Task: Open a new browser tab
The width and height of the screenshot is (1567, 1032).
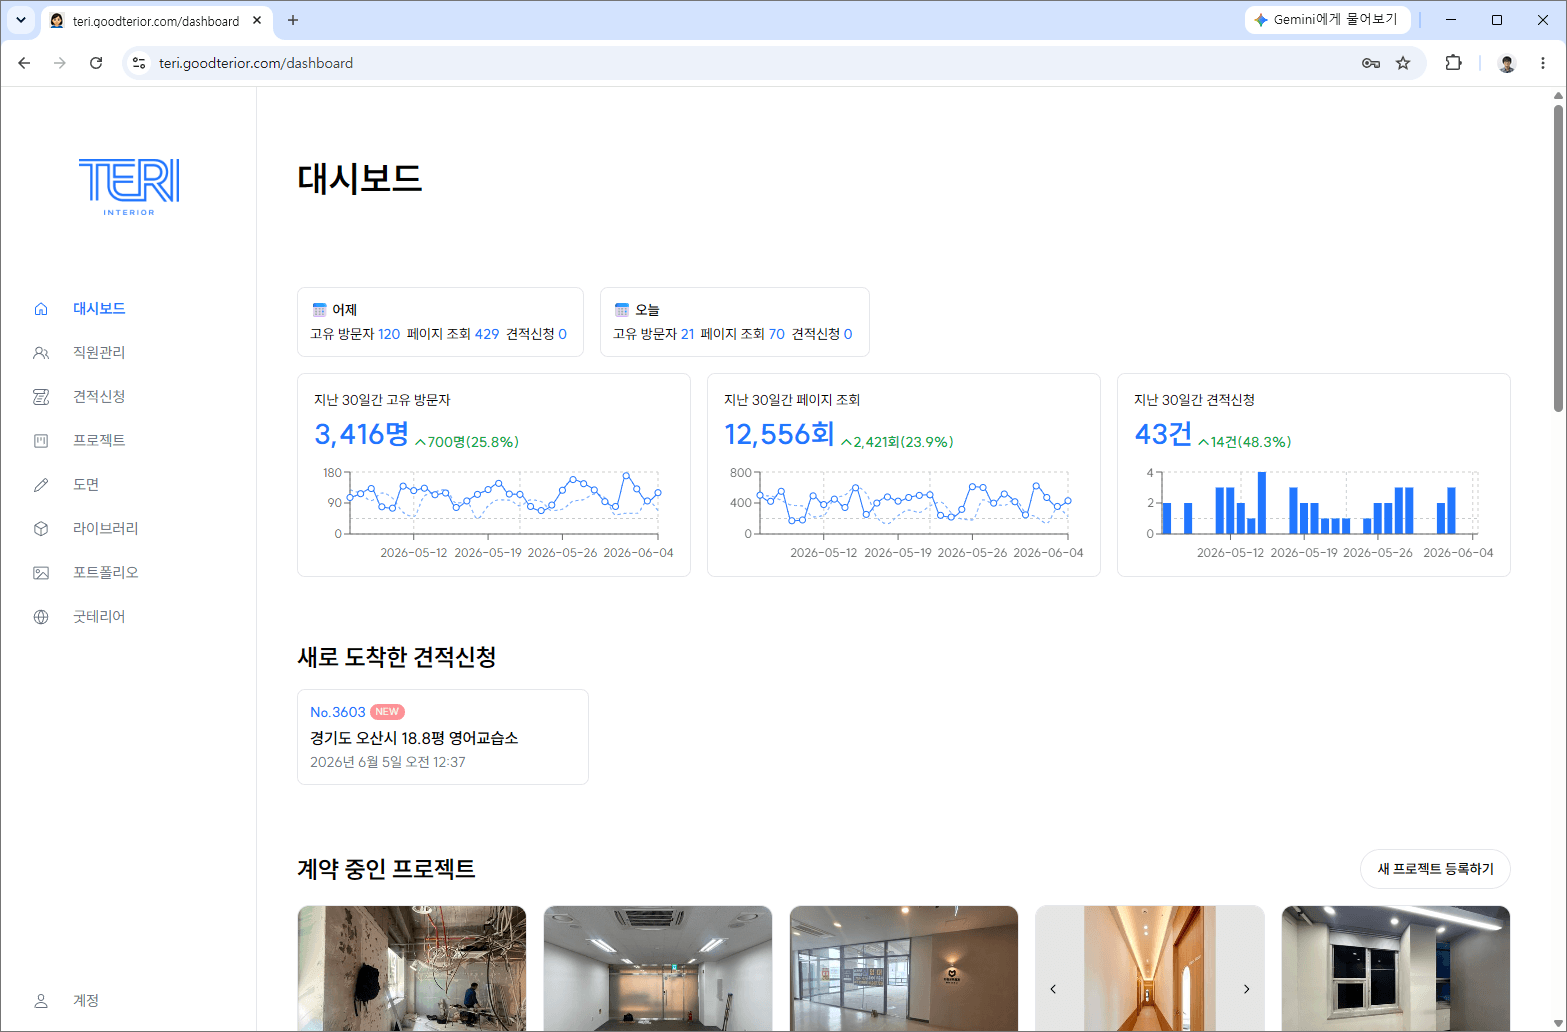Action: (x=293, y=20)
